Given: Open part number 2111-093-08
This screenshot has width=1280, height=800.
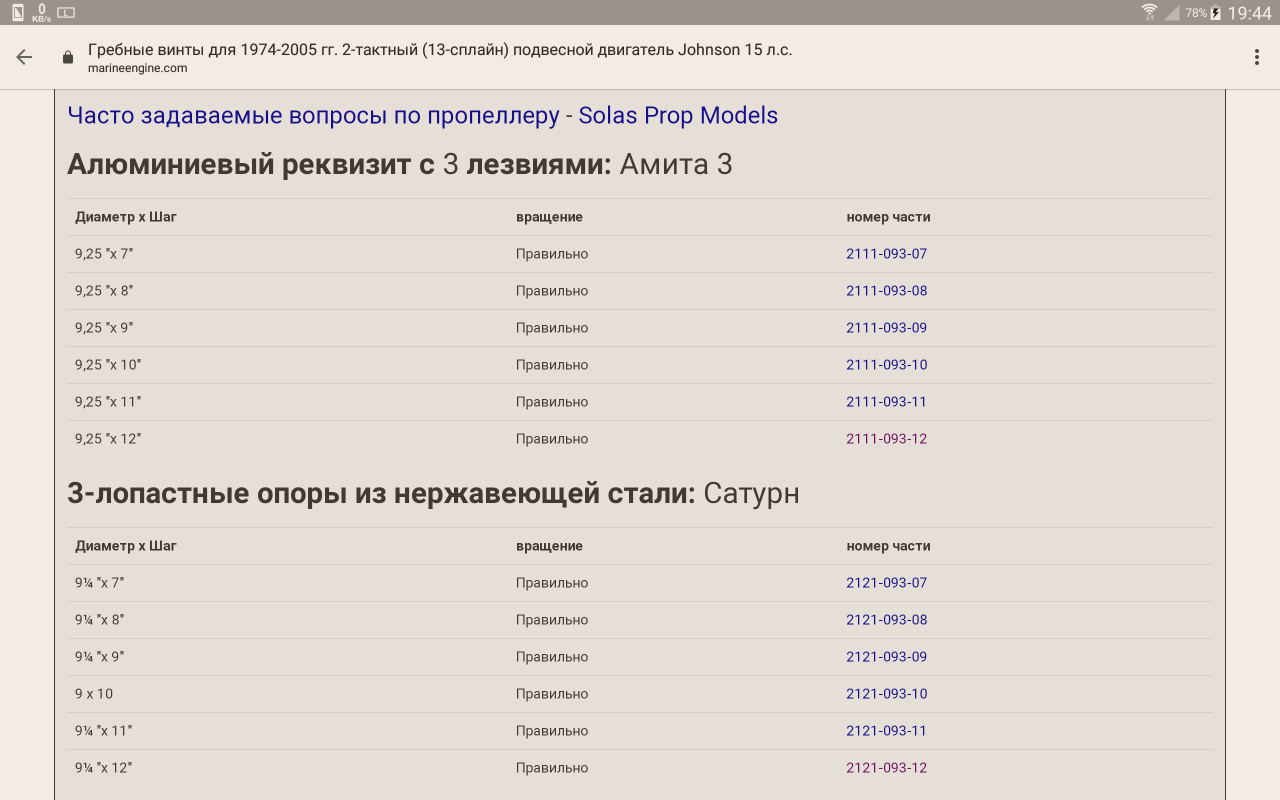Looking at the screenshot, I should point(886,291).
